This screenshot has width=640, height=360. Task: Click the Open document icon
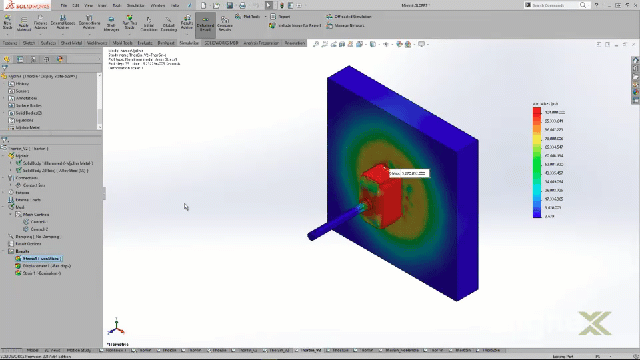click(216, 5)
